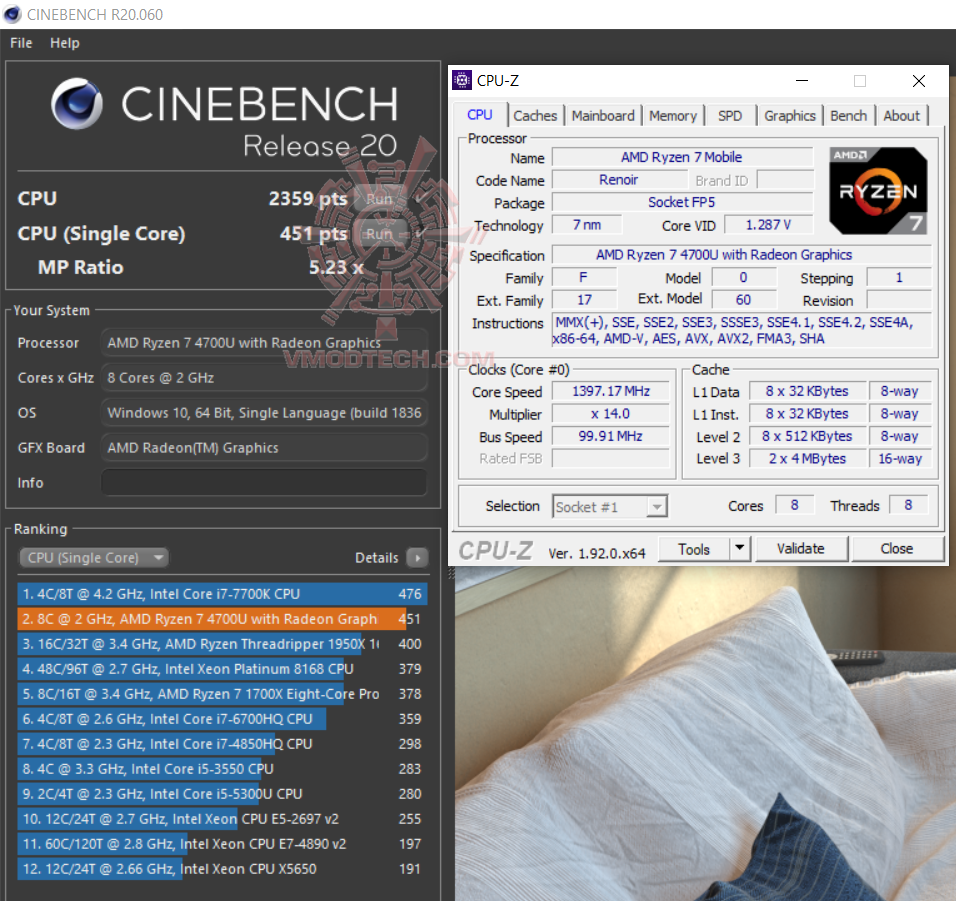The image size is (956, 901).
Task: Click the Core VID value 1.287 V
Action: 768,225
